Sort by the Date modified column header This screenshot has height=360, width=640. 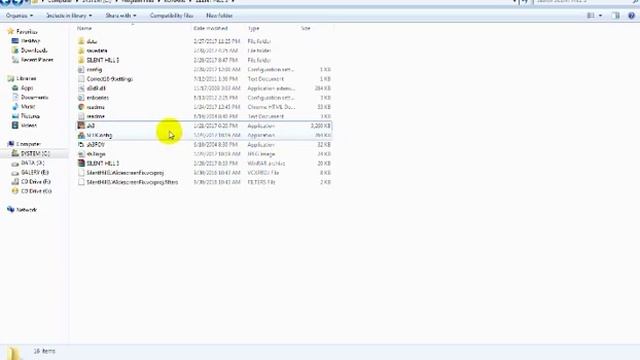[x=211, y=28]
